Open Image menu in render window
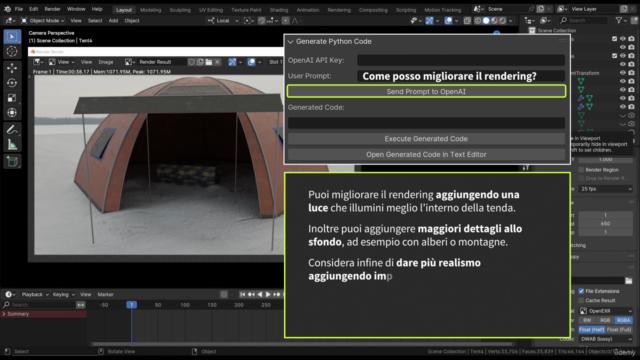The image size is (640, 360). (106, 62)
